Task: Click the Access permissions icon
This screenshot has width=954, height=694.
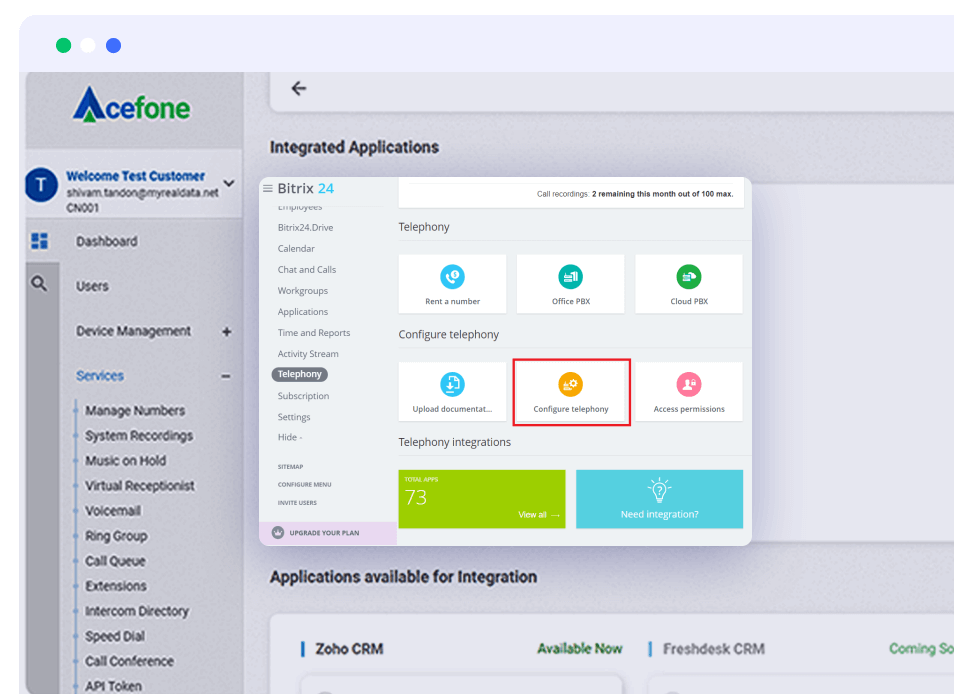Action: click(688, 384)
